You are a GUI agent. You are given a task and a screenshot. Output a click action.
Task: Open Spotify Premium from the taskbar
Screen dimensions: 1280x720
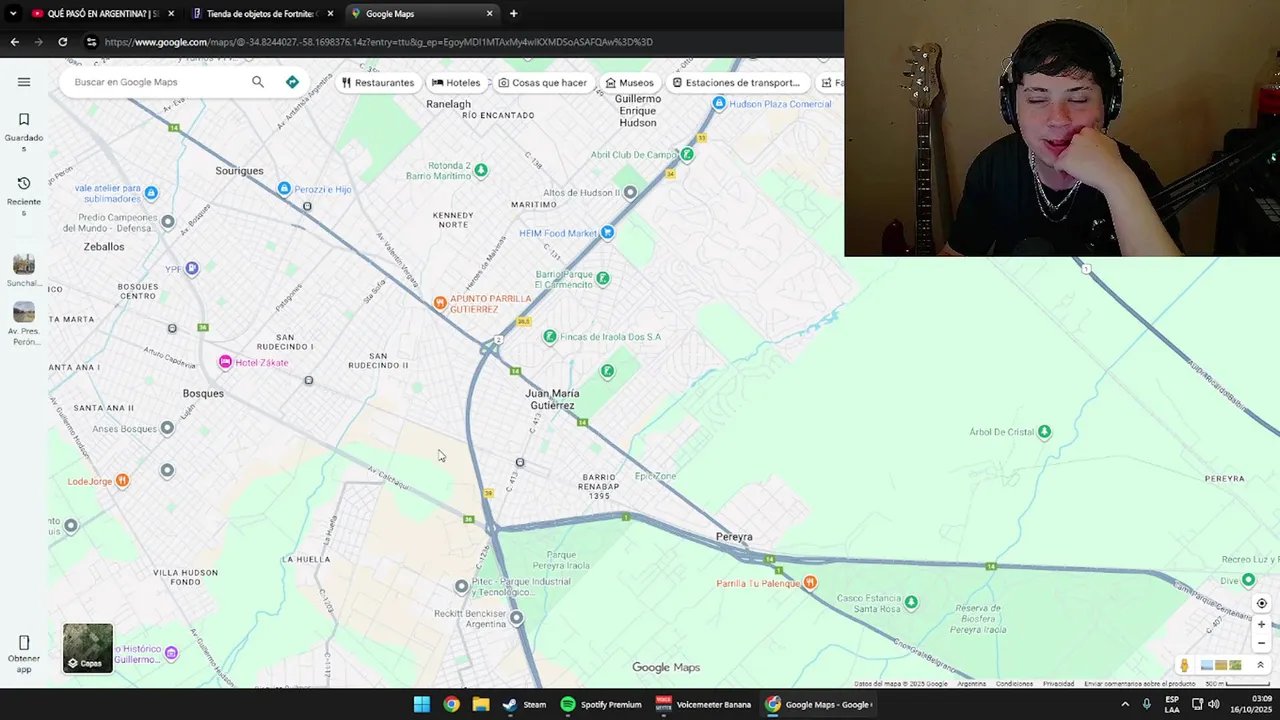coord(601,704)
